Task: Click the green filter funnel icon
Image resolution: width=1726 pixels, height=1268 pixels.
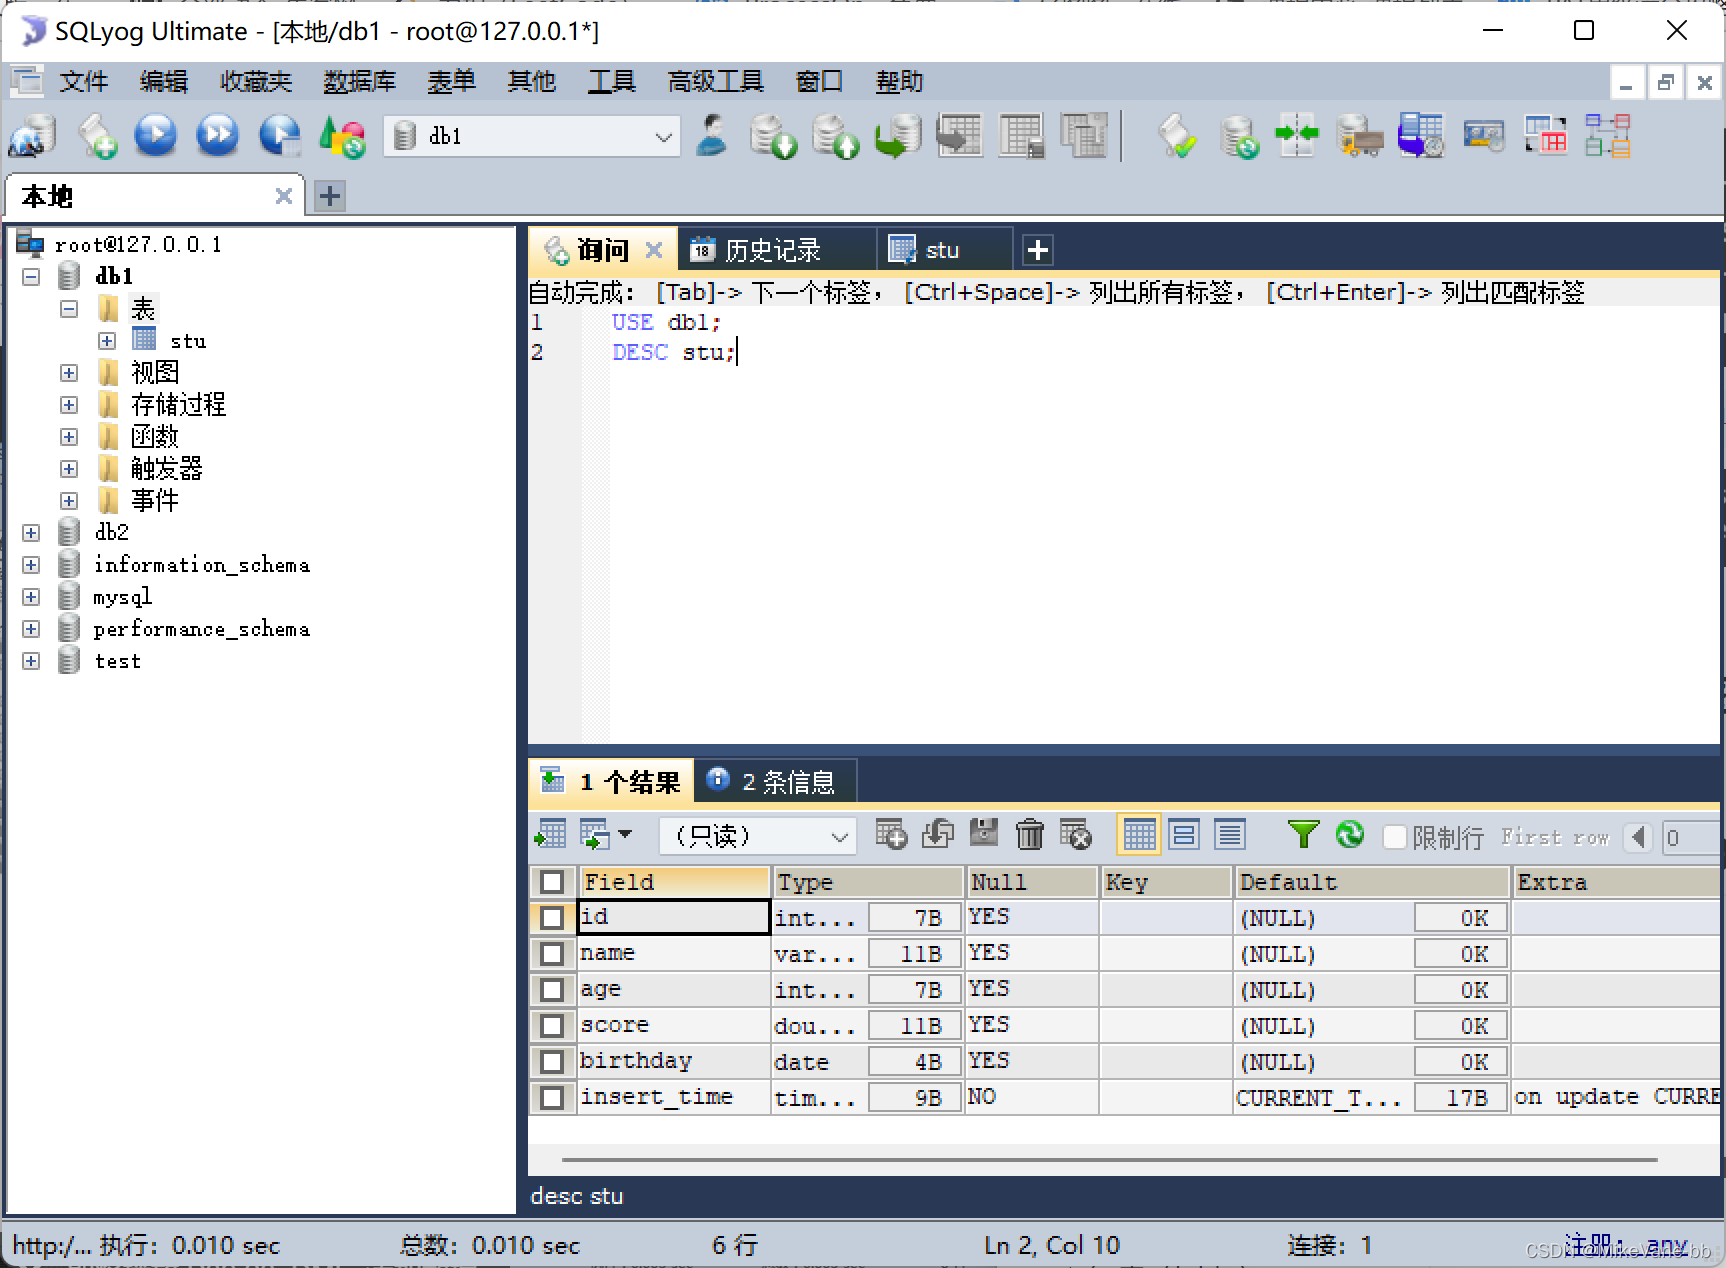Action: point(1302,834)
